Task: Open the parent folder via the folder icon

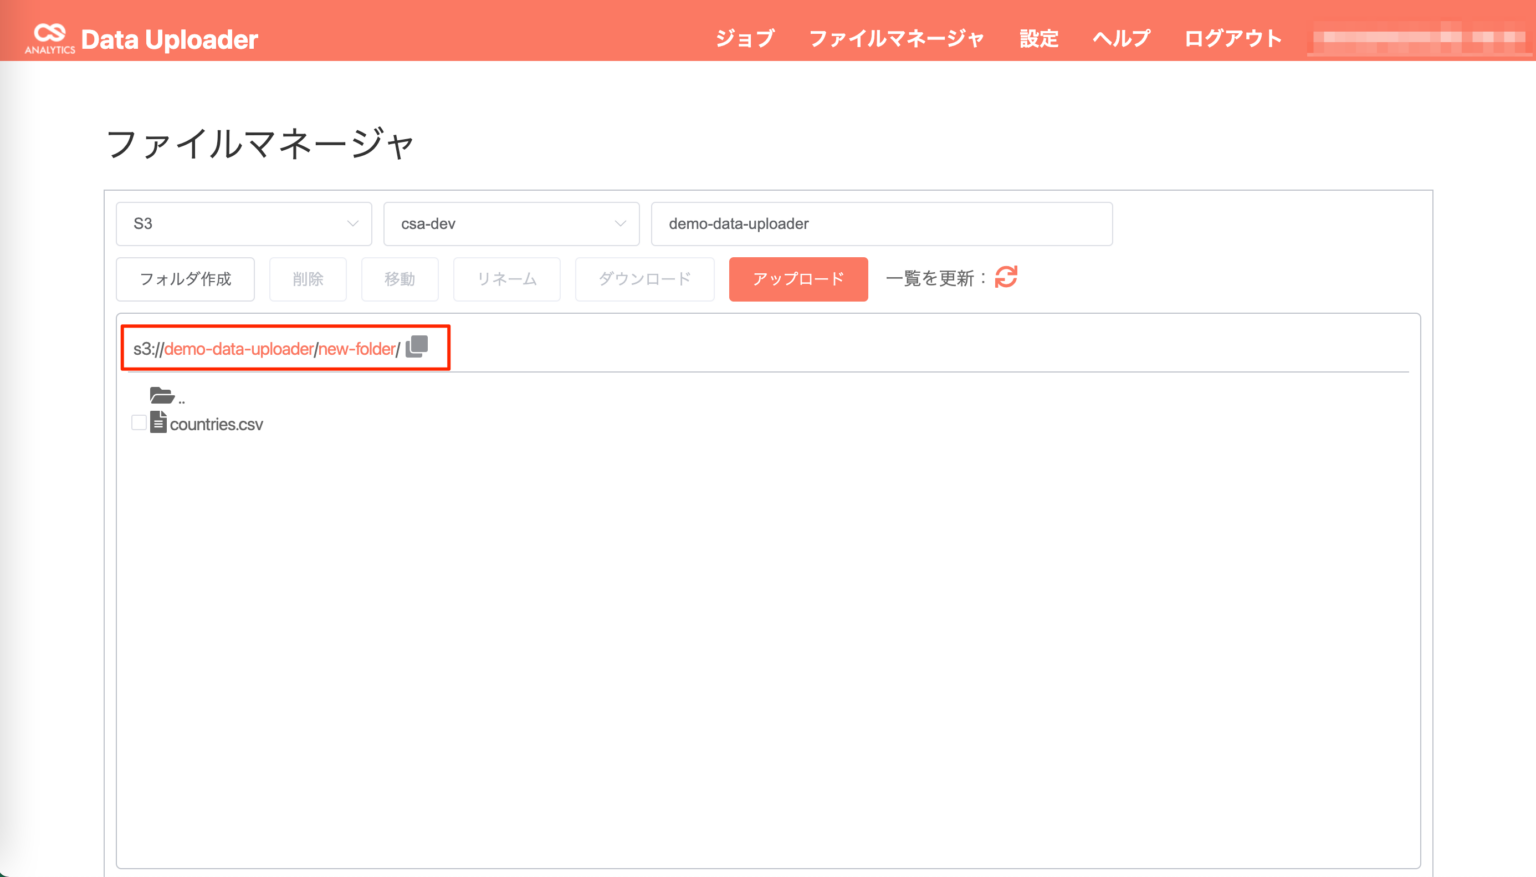Action: pyautogui.click(x=163, y=394)
